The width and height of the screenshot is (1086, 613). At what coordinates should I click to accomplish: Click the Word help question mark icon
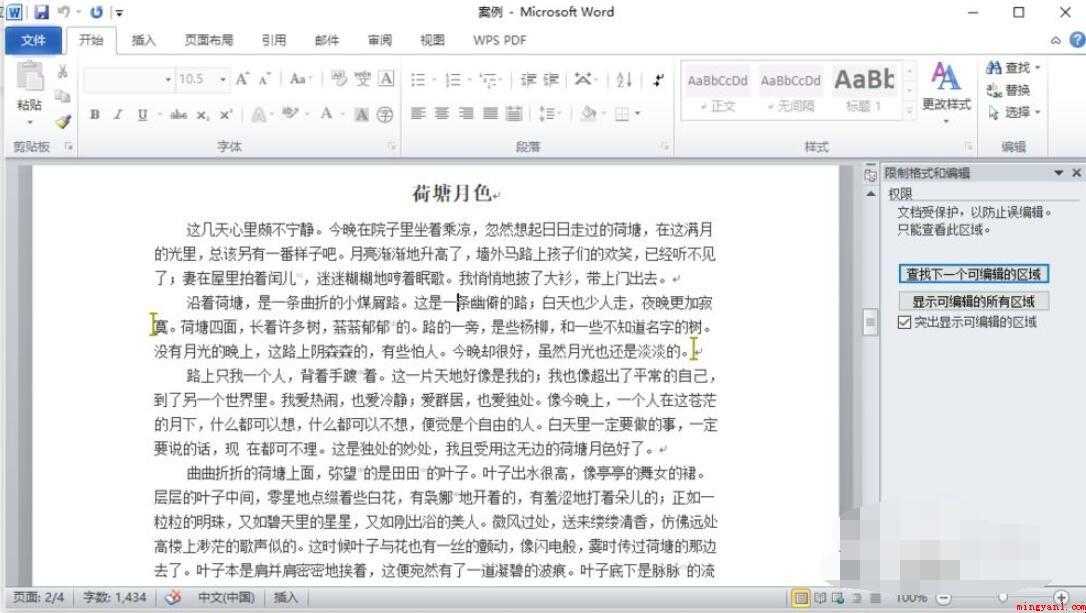click(x=1078, y=40)
